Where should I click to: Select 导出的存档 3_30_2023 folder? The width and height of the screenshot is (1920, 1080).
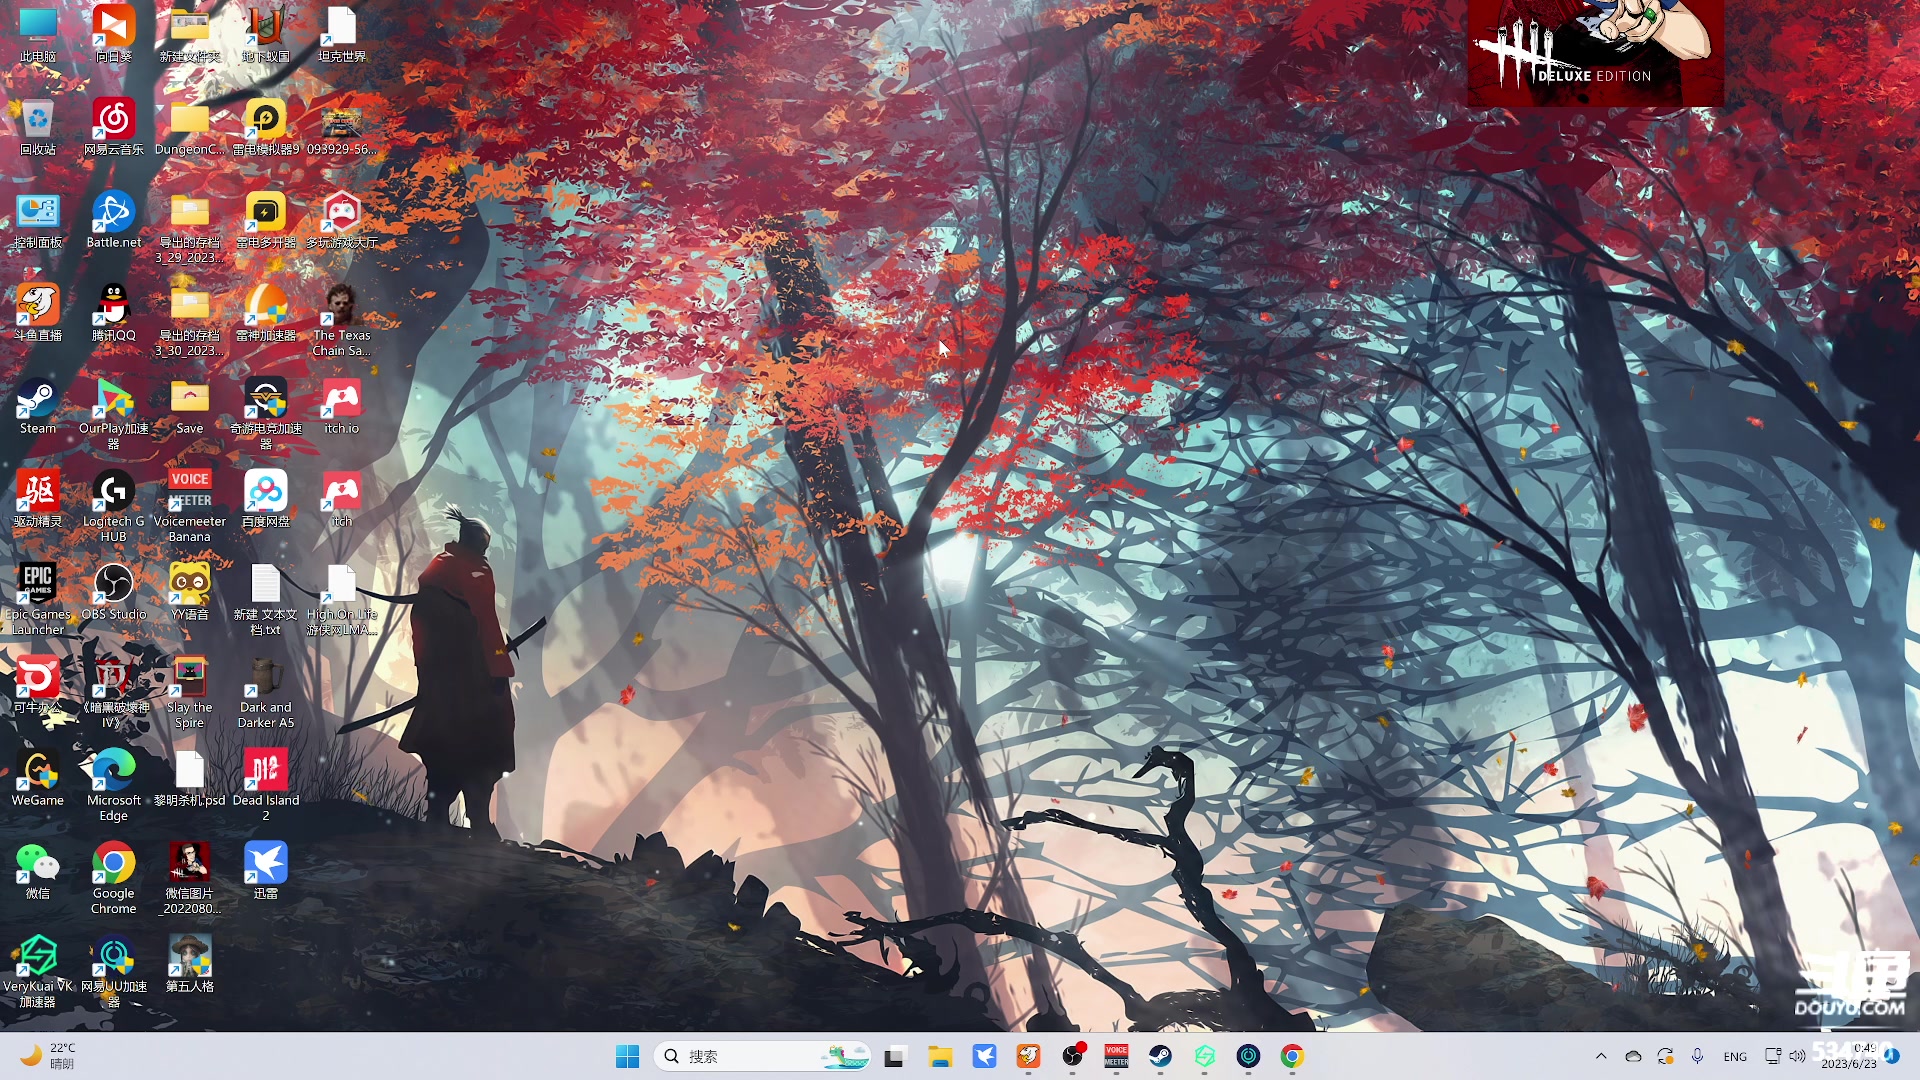(x=190, y=321)
